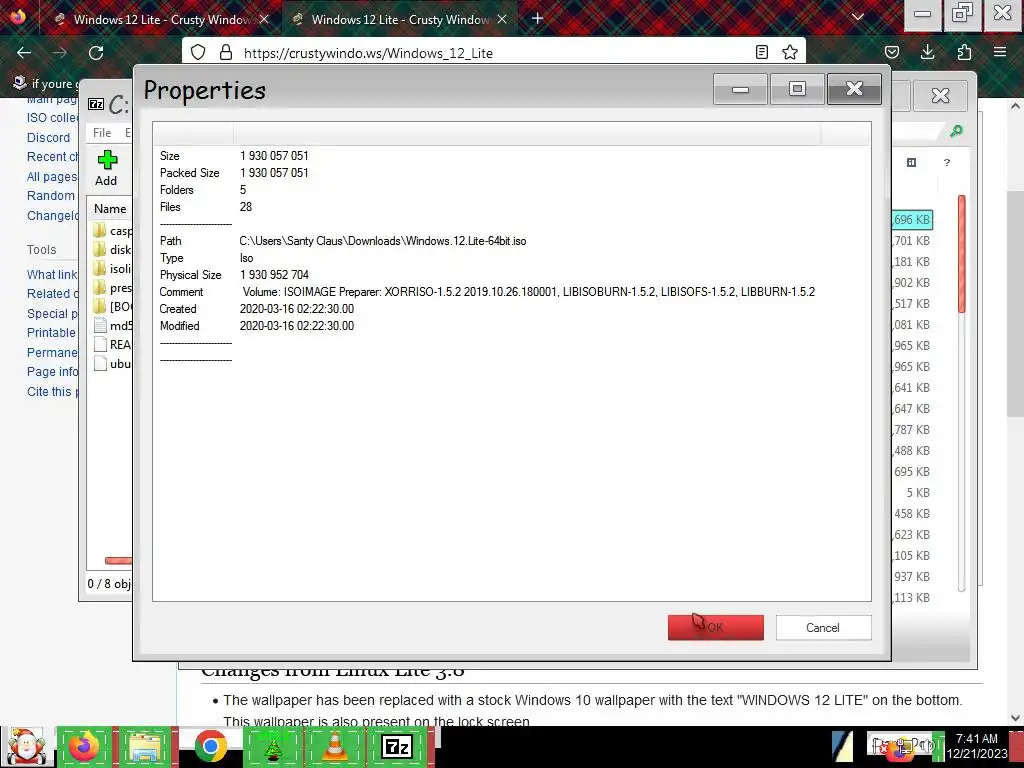Toggle preview pane icon in background window
The height and width of the screenshot is (768, 1024).
tap(912, 163)
